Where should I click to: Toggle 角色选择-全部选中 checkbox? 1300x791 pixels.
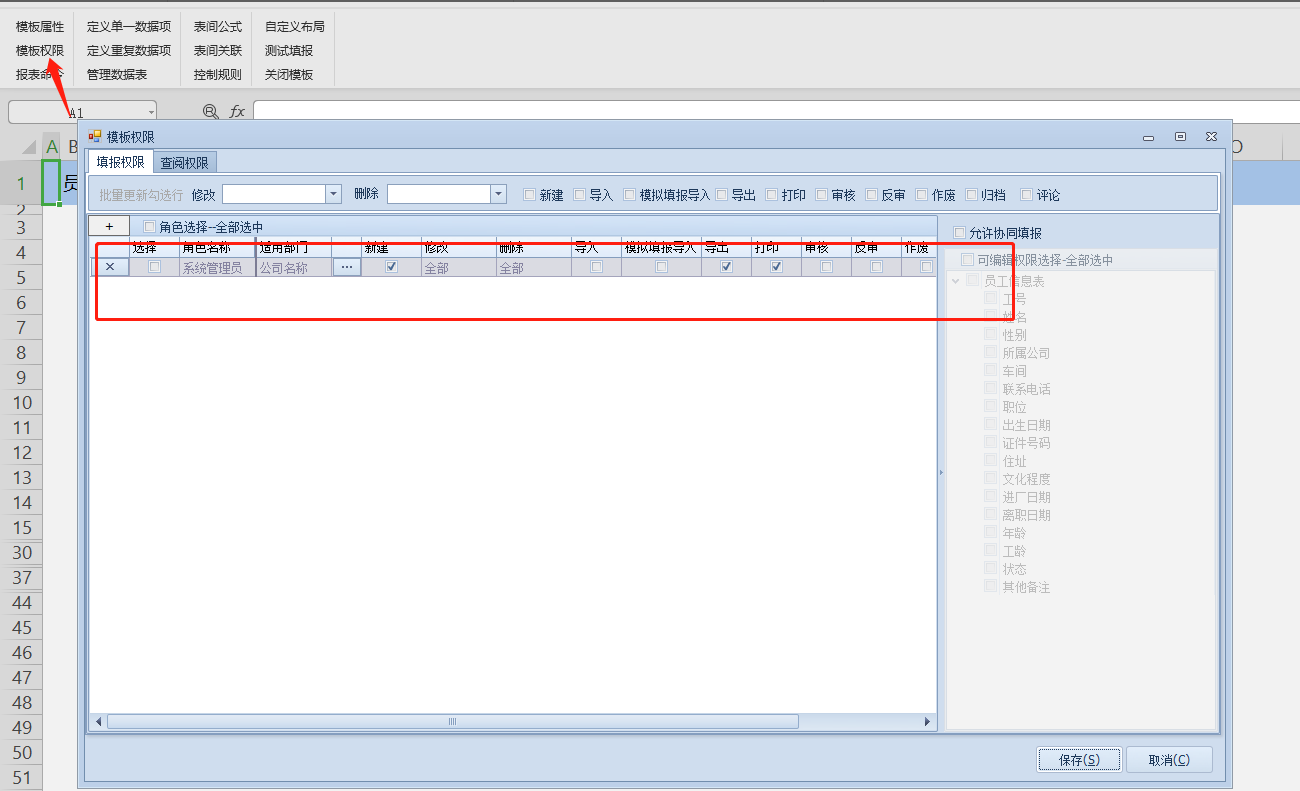[x=151, y=227]
